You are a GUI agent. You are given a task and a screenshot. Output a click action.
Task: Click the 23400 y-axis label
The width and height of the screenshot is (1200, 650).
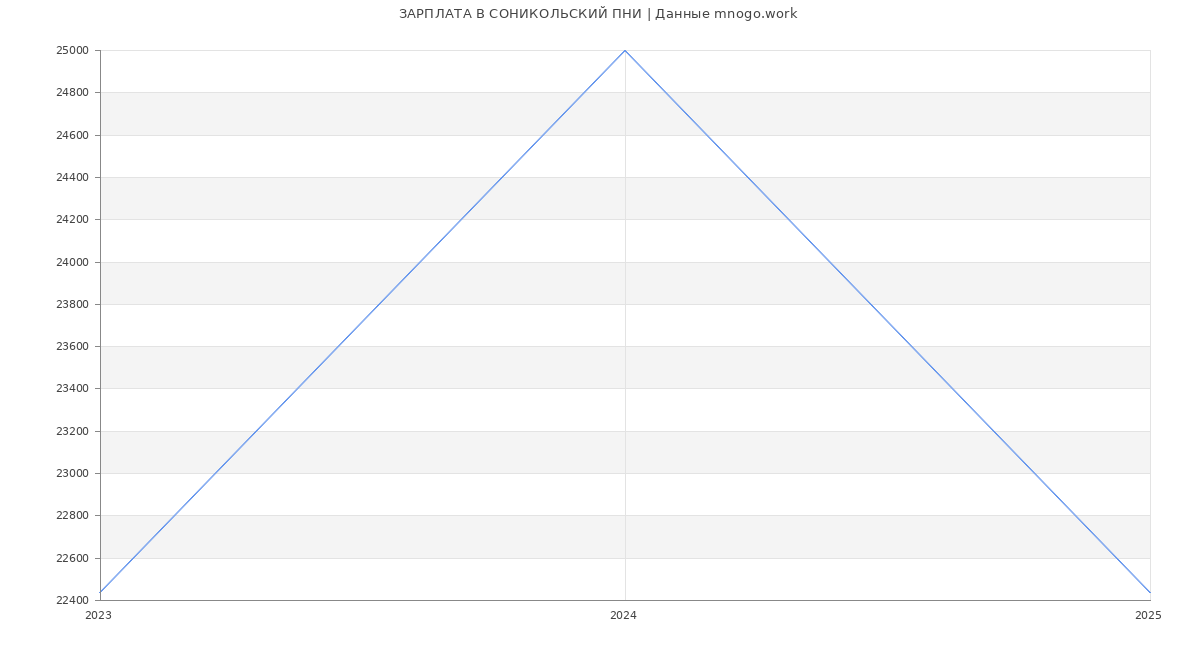(72, 389)
